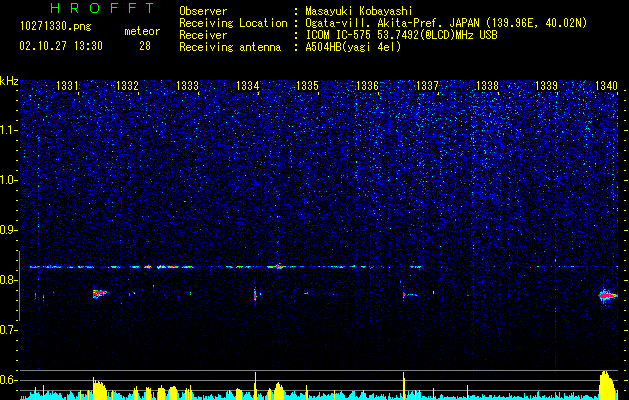
Task: Click the 1338 time marker
Action: (487, 85)
